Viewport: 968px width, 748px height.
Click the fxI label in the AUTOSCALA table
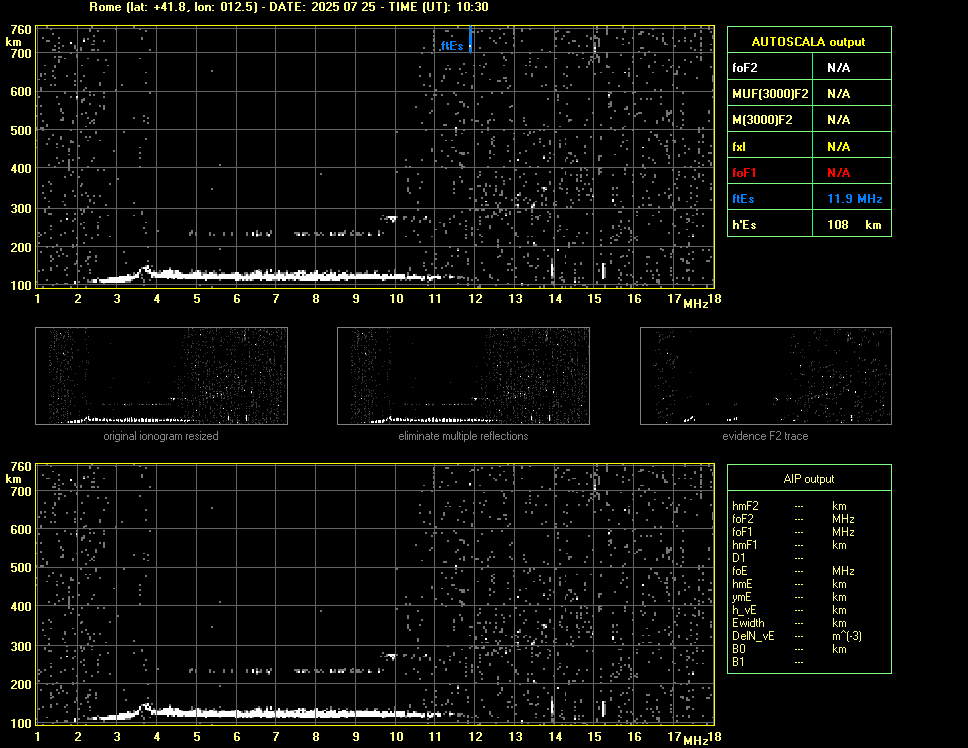(738, 147)
